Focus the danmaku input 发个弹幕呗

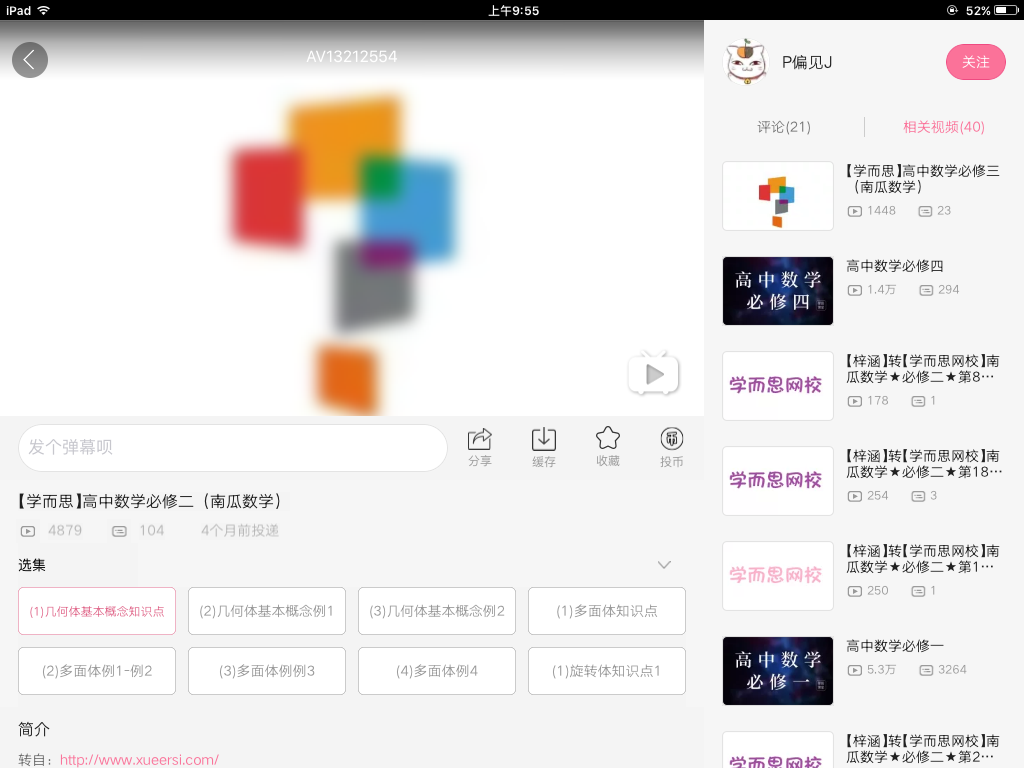point(232,447)
